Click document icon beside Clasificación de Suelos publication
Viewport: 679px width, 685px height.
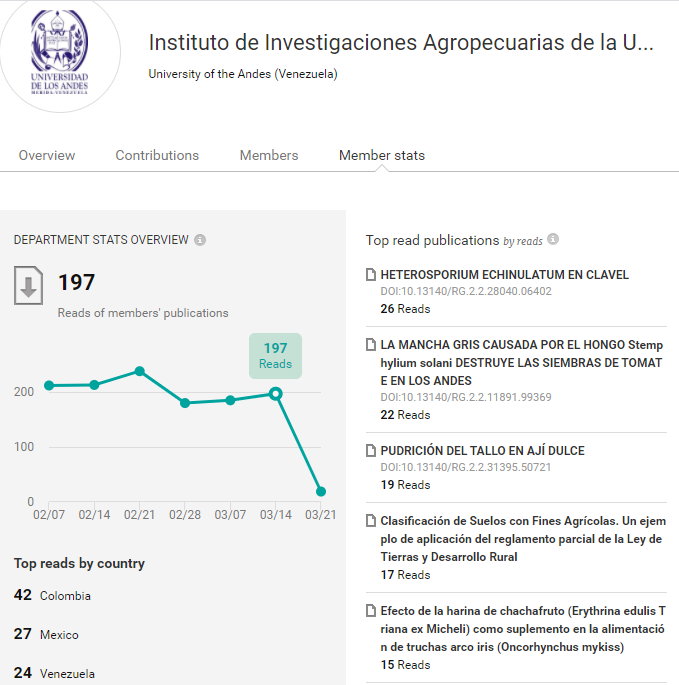click(x=371, y=521)
